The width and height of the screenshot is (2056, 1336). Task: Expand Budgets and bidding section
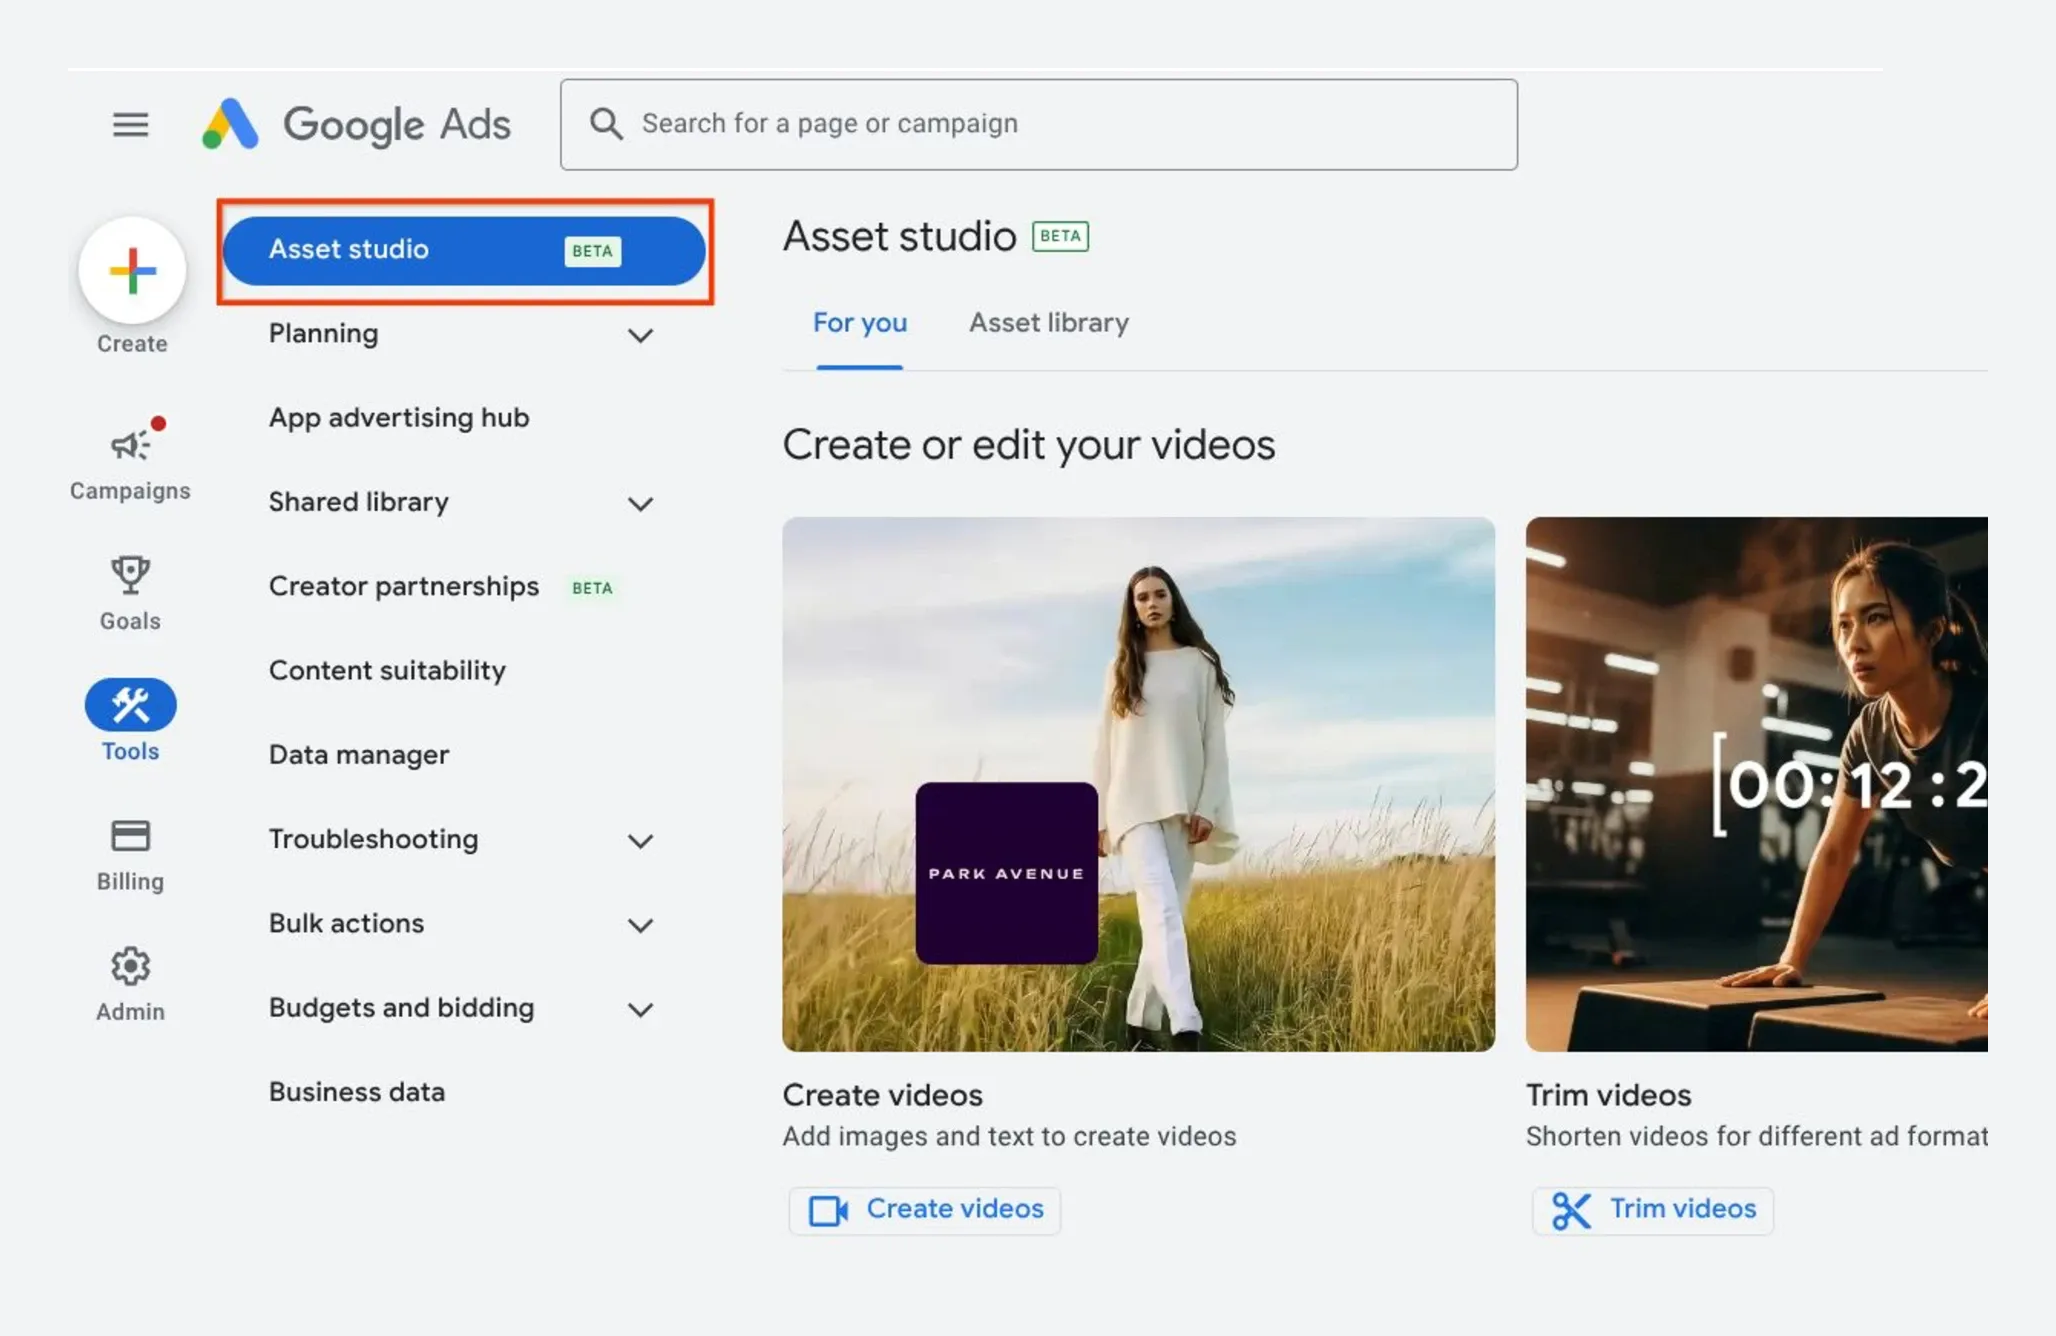(640, 1010)
